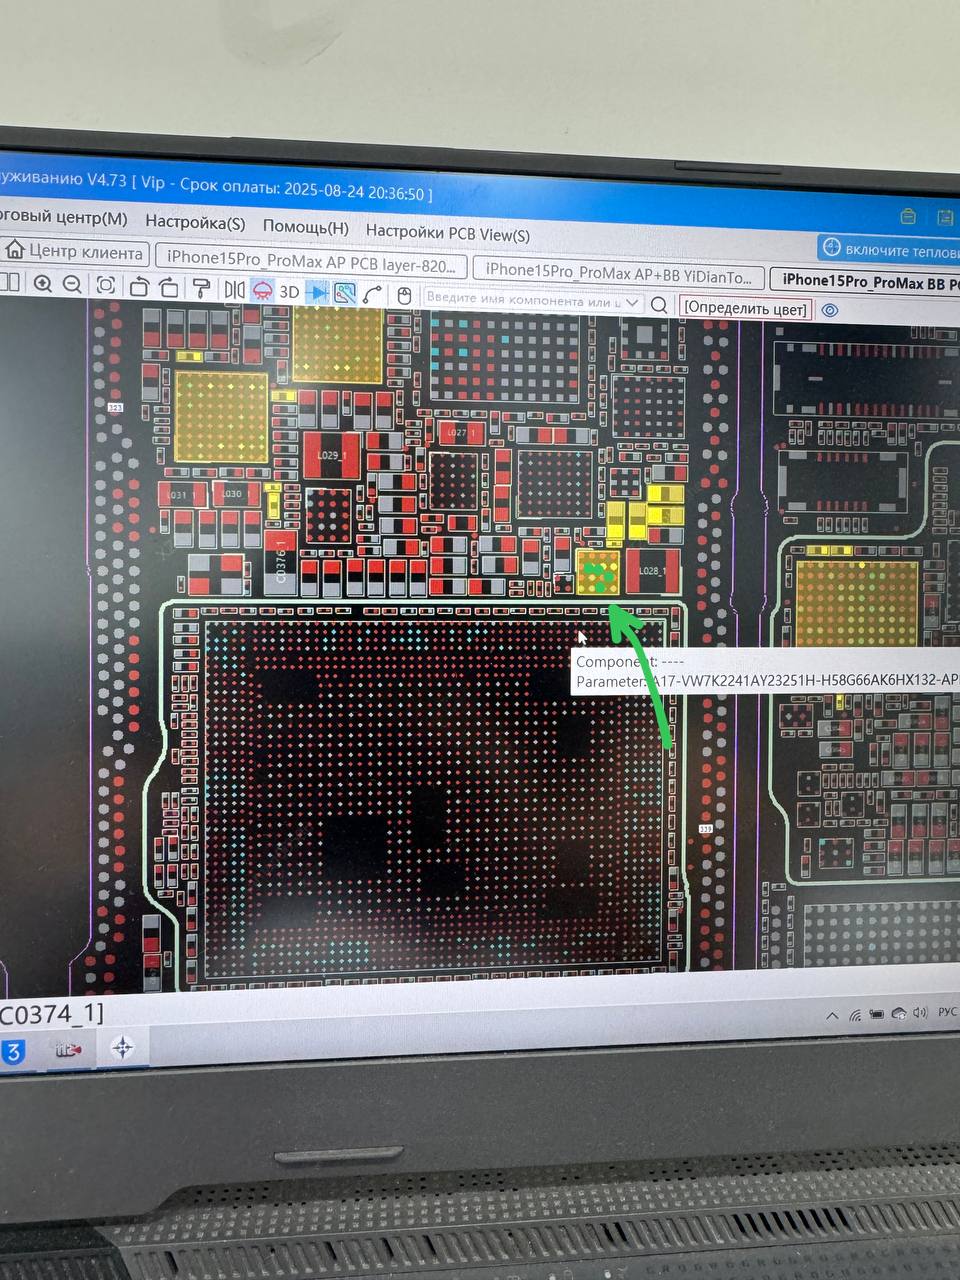Click the red soldering-iron taskbar icon
Viewport: 960px width, 1280px height.
point(68,1050)
